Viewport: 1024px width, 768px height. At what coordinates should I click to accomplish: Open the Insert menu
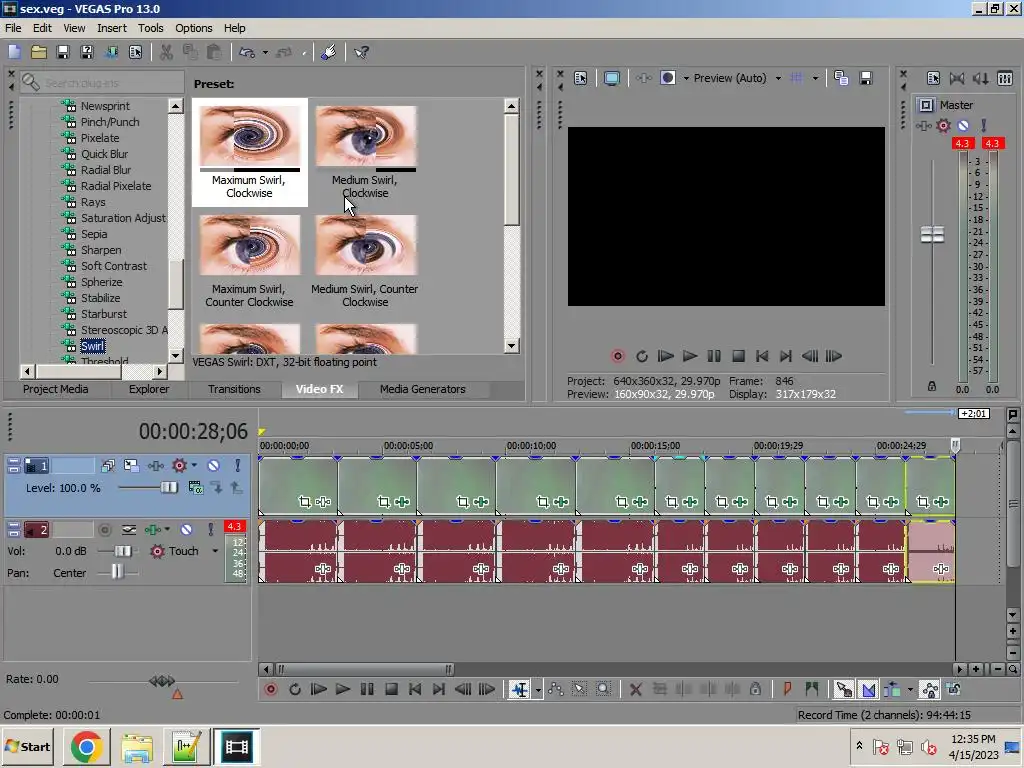coord(112,28)
